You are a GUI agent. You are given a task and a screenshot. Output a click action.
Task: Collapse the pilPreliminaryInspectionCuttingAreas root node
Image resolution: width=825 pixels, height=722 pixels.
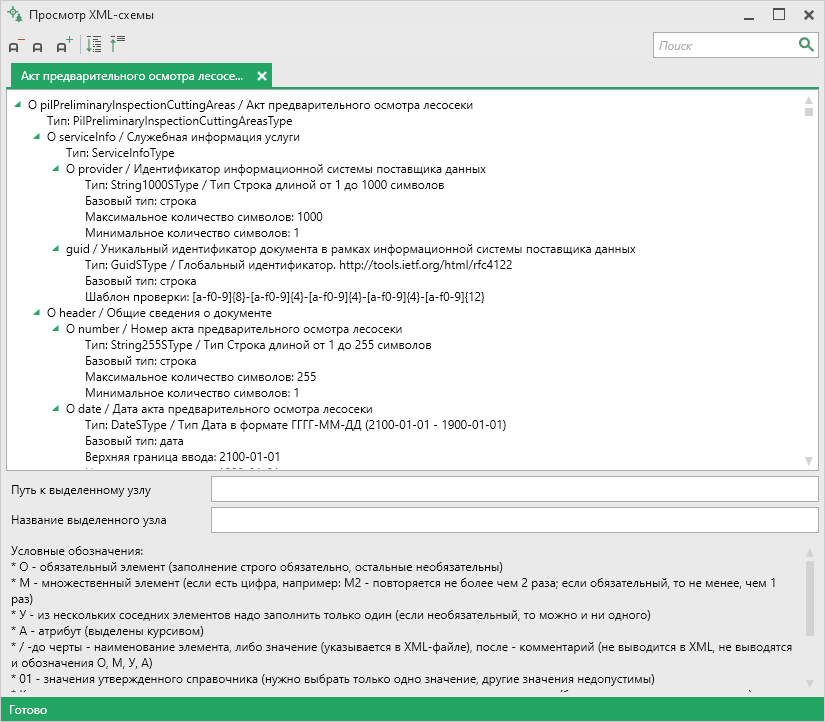pyautogui.click(x=17, y=105)
